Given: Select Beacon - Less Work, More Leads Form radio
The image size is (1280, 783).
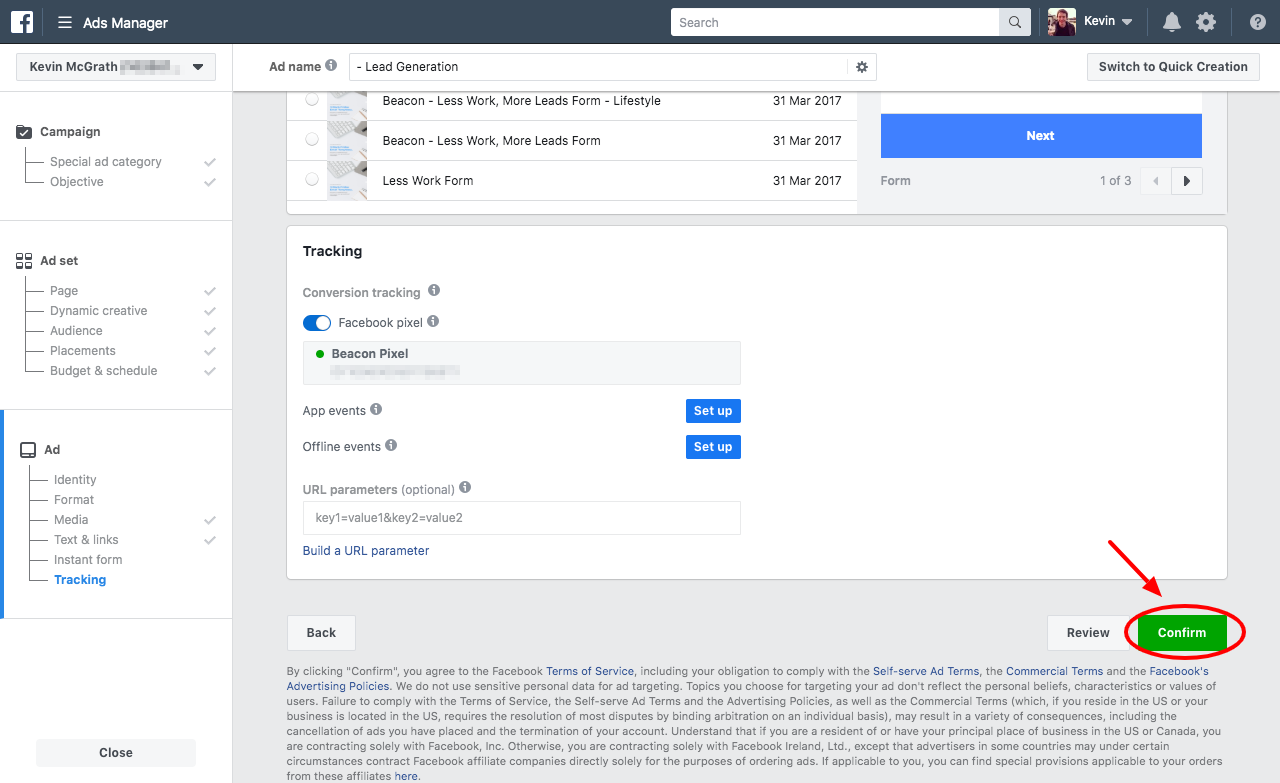Looking at the screenshot, I should (x=312, y=140).
